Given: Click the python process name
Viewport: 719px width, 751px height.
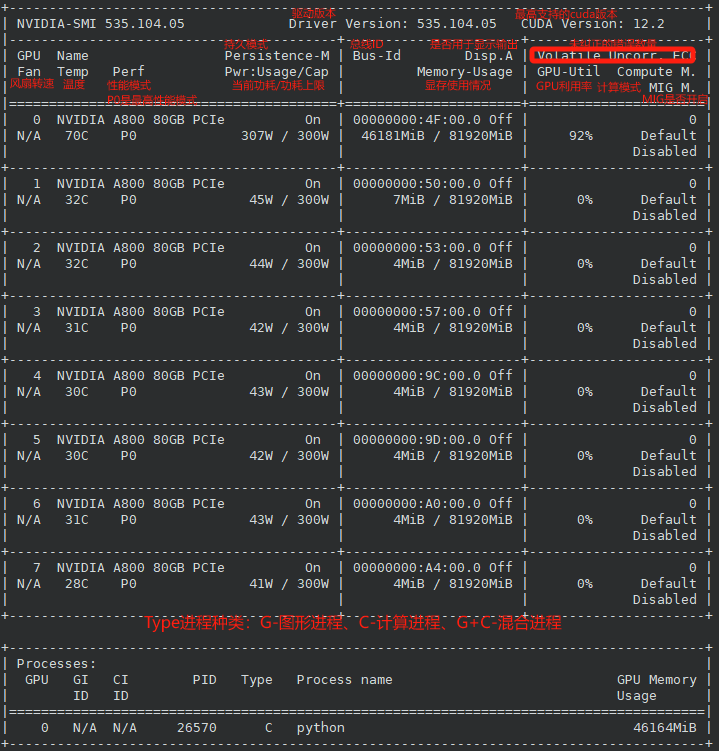Looking at the screenshot, I should click(320, 728).
